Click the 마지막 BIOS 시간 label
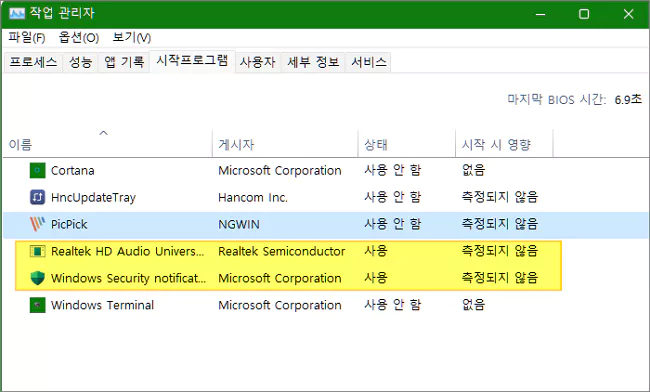The width and height of the screenshot is (650, 392). point(557,99)
